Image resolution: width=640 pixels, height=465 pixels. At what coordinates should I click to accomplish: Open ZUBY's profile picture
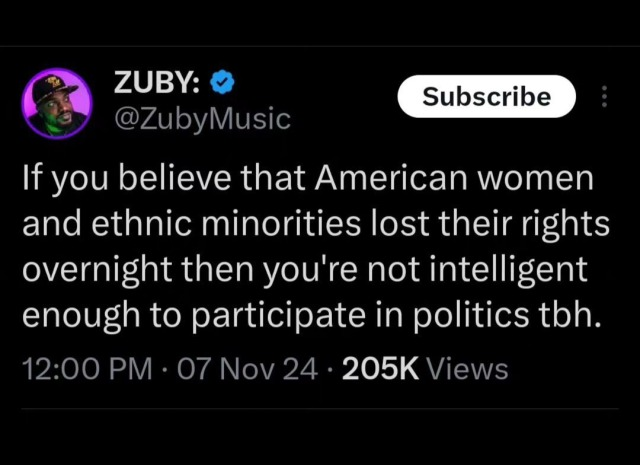(57, 103)
